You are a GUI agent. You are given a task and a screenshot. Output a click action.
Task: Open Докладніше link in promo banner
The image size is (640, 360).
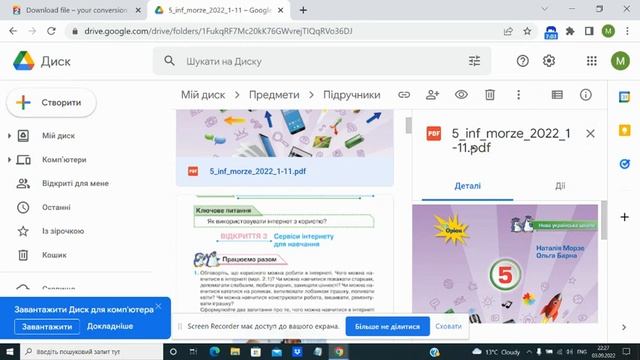pyautogui.click(x=110, y=326)
